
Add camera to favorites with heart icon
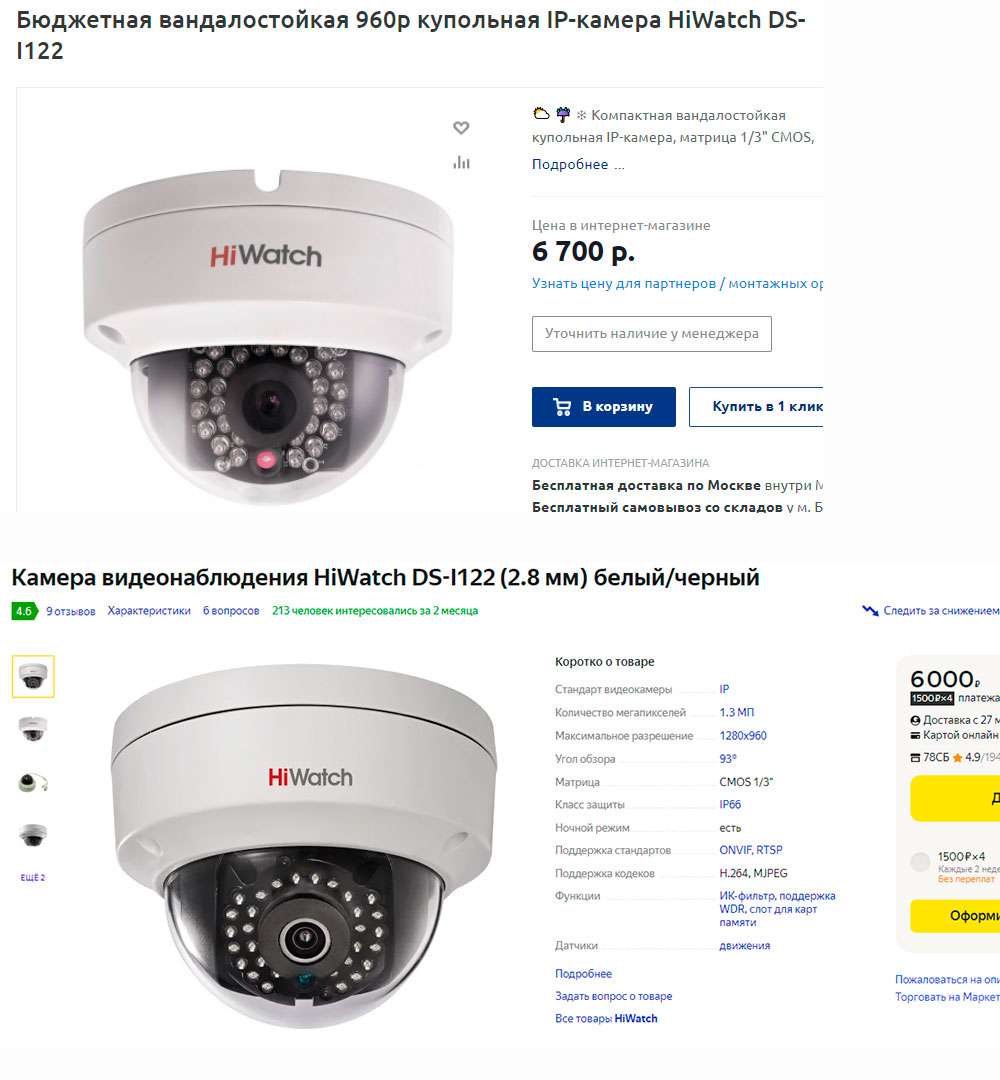tap(461, 127)
